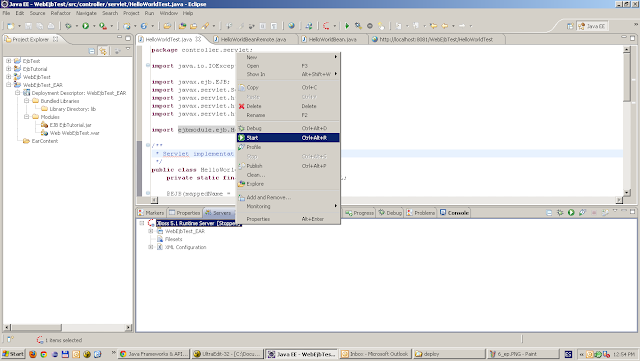The height and width of the screenshot is (361, 640).
Task: Choose Add and Remove from context menu
Action: (288, 197)
